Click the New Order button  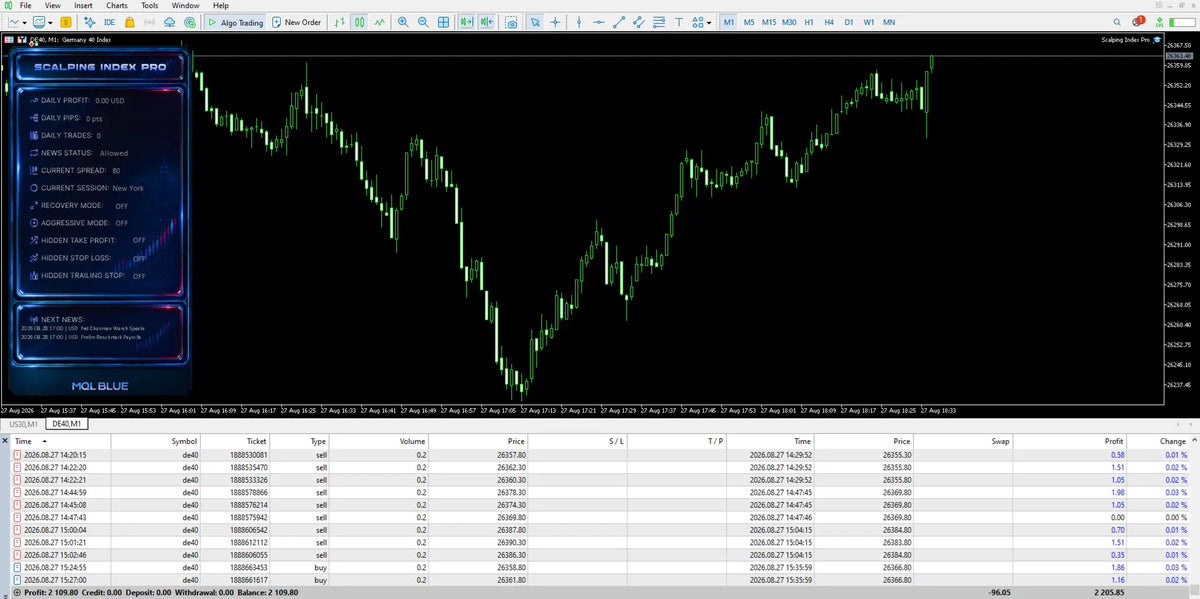click(297, 22)
